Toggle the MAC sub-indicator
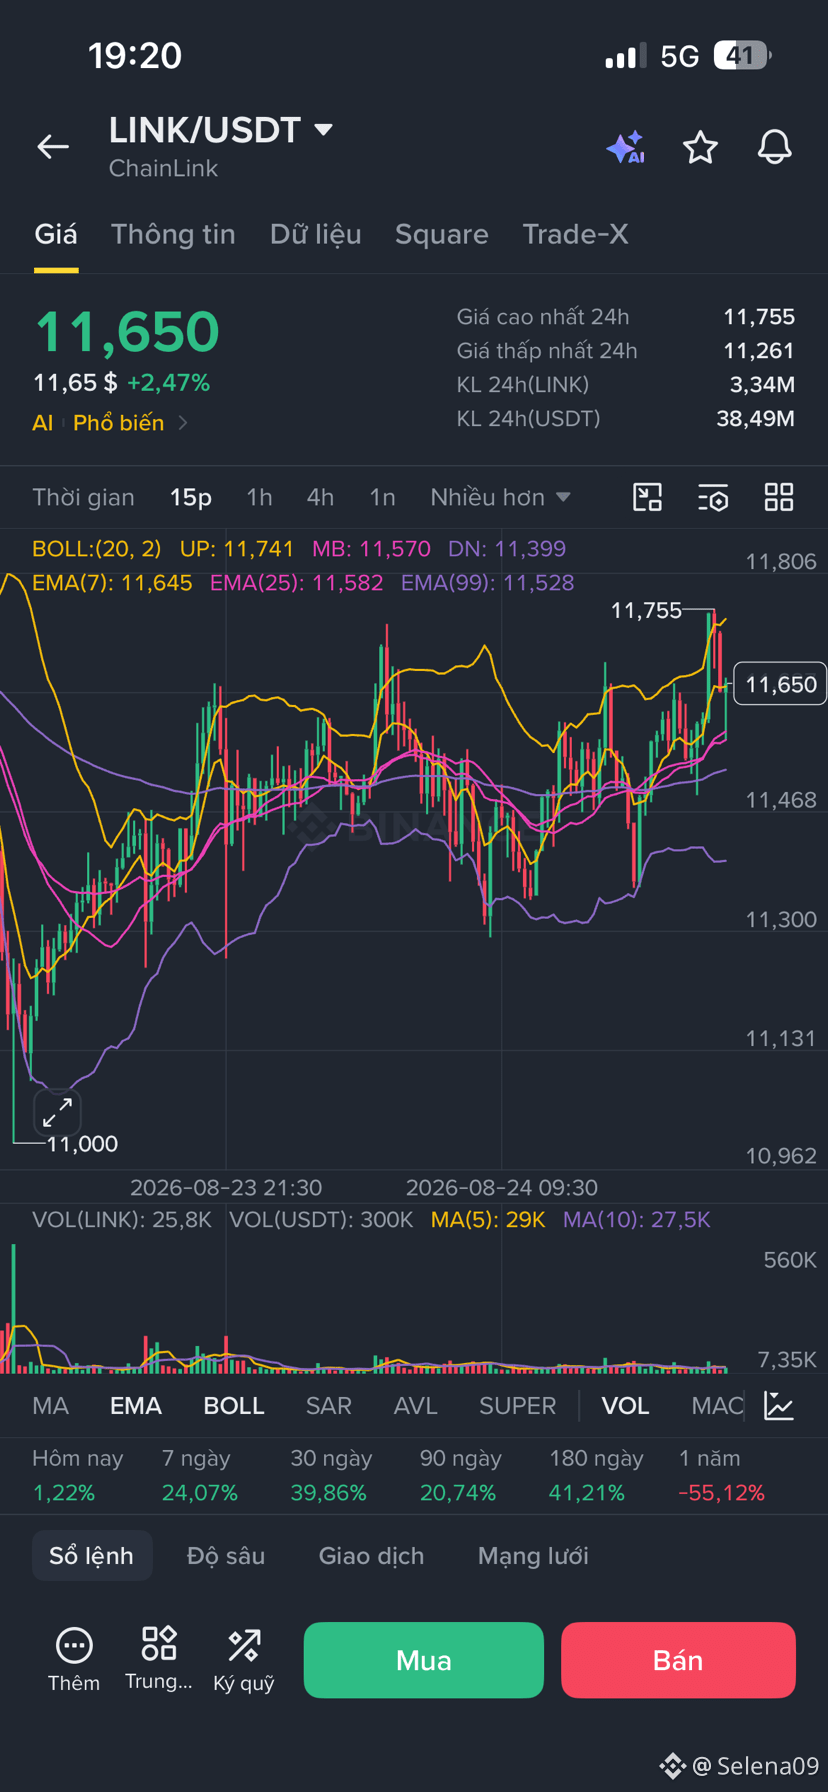The image size is (828, 1792). [717, 1406]
